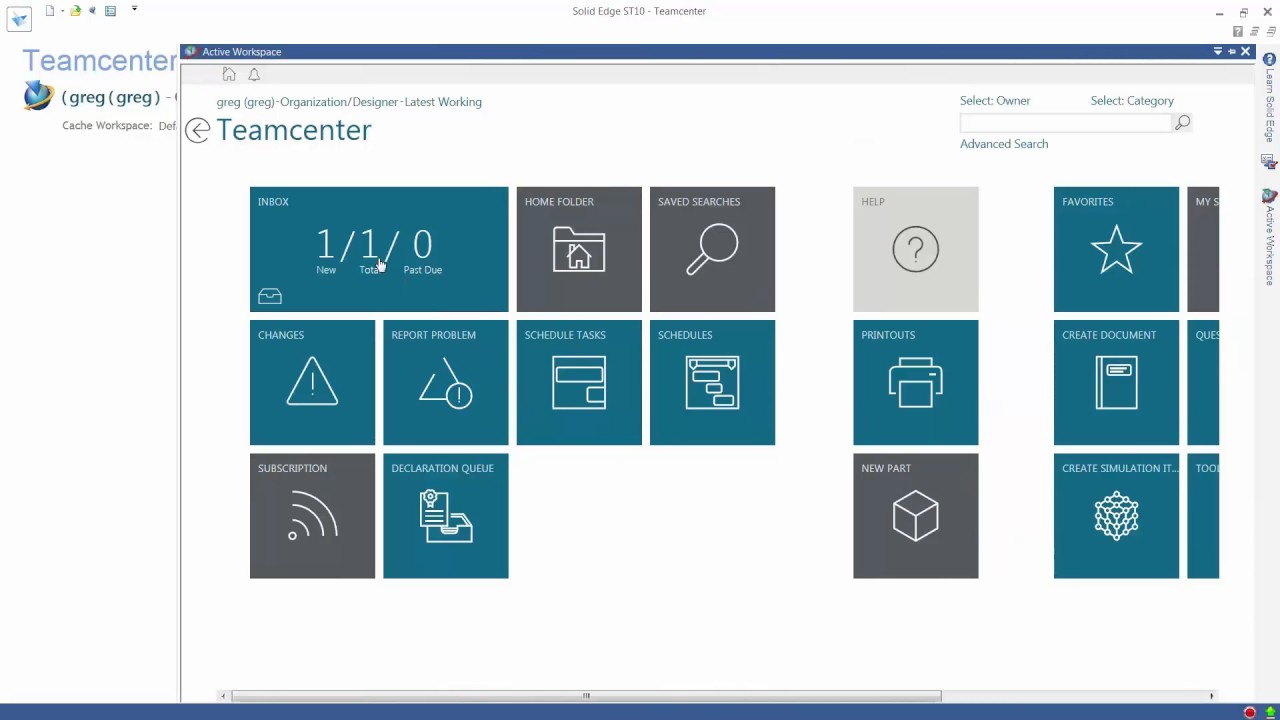The image size is (1280, 720).
Task: Open the Inbox tile
Action: [378, 249]
